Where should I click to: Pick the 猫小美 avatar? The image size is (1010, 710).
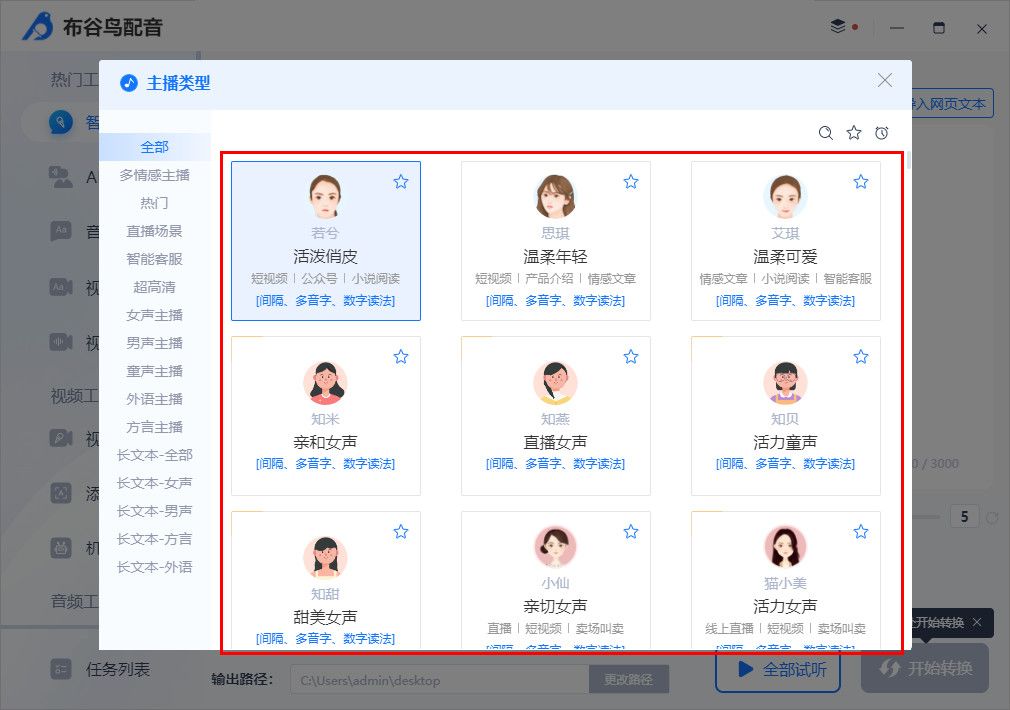tap(785, 547)
